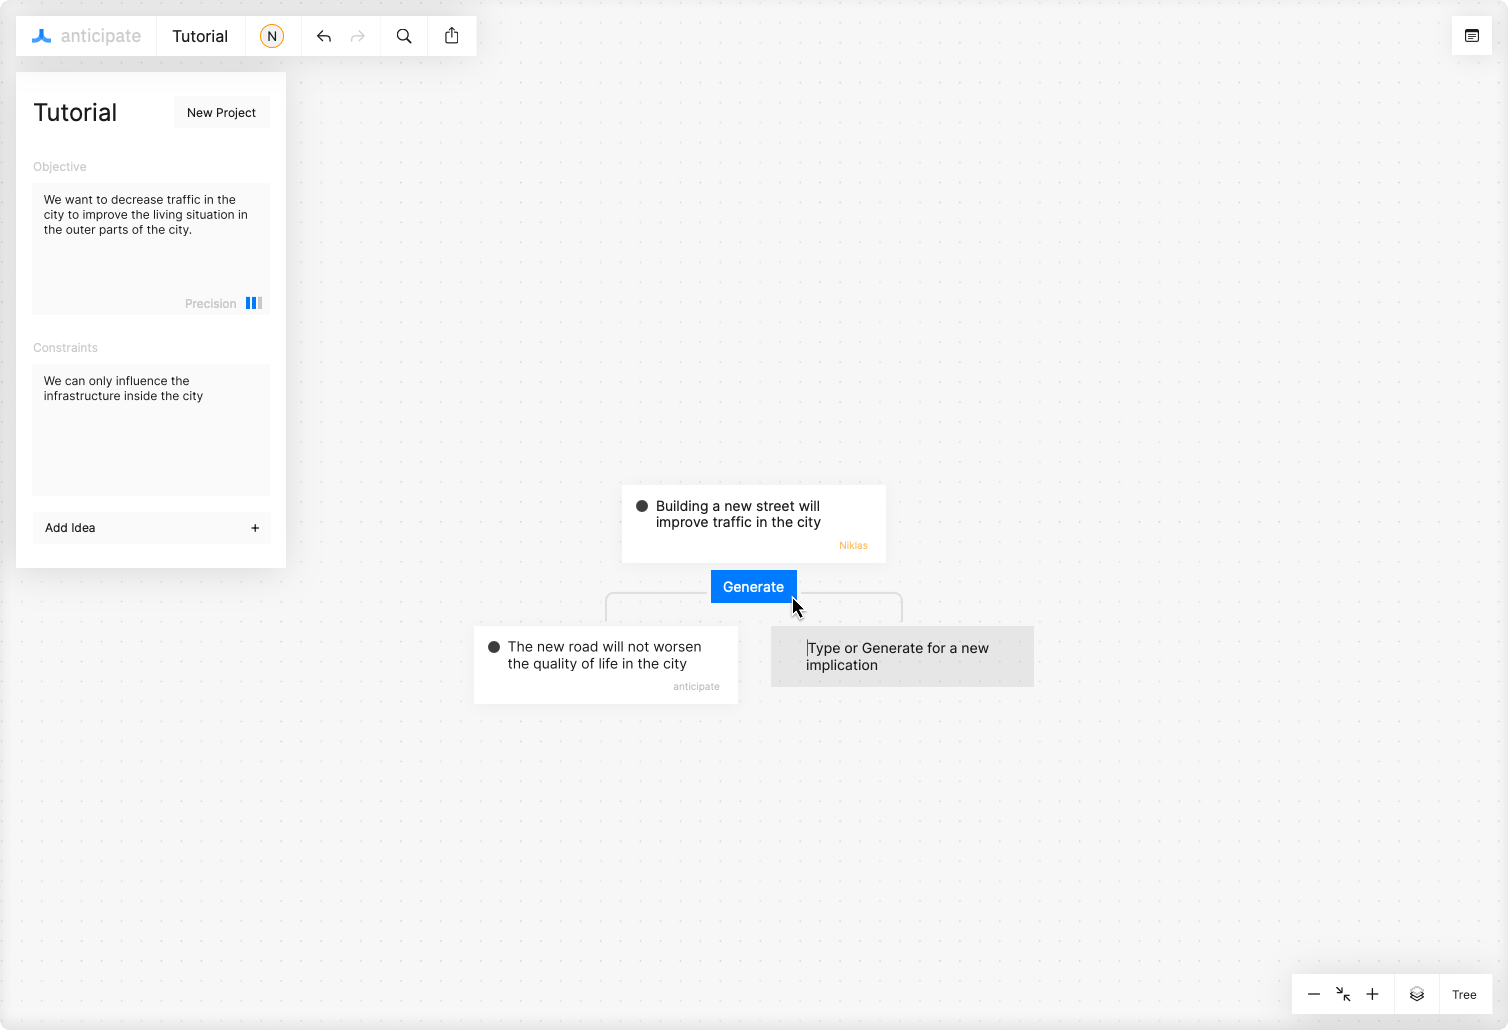Open the Tutorial project title

point(200,36)
